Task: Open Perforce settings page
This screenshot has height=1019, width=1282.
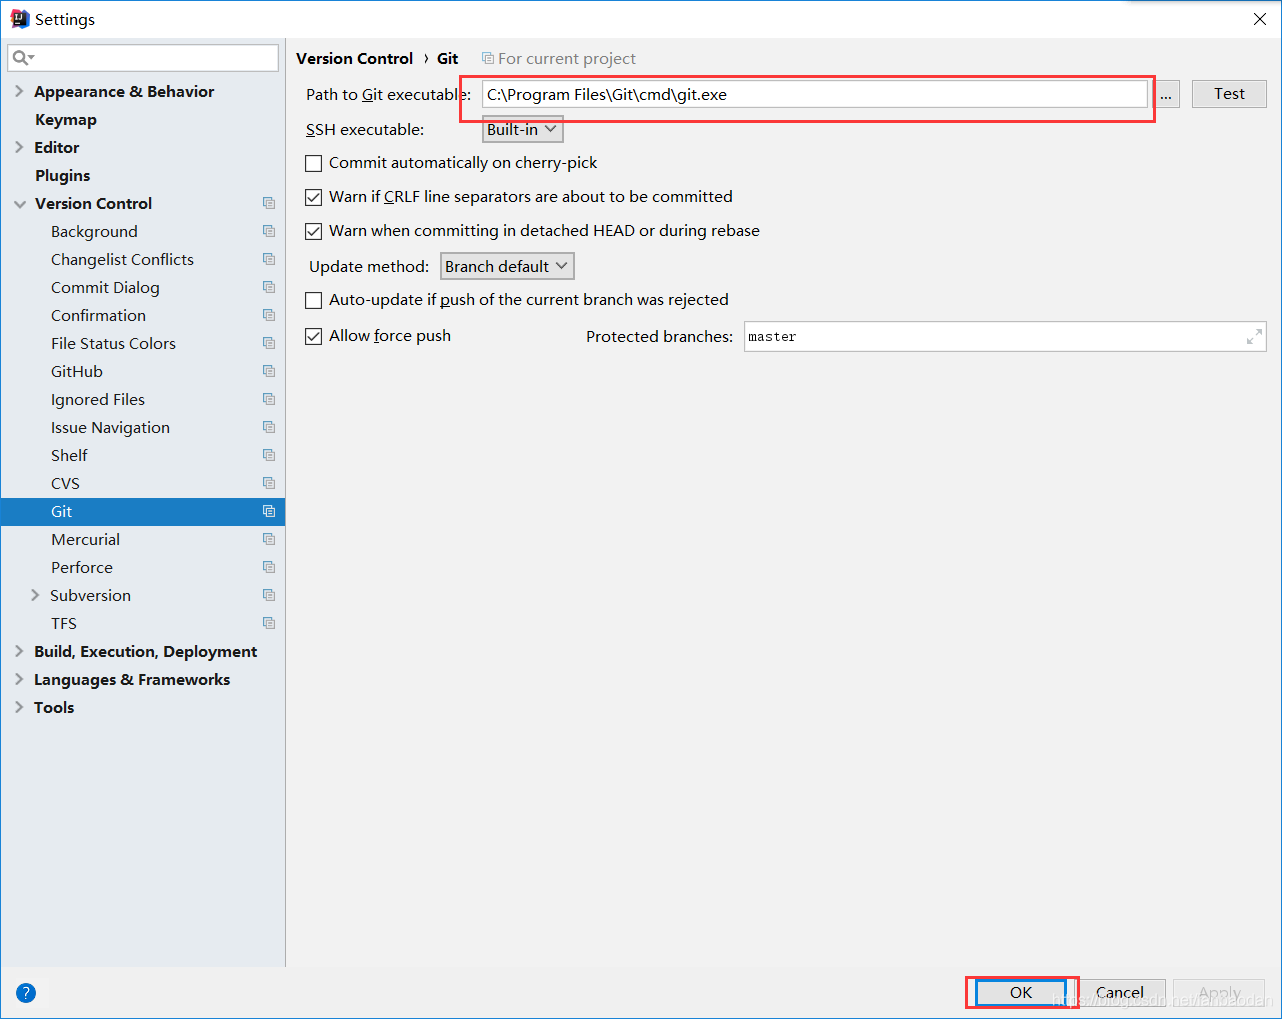Action: pos(82,567)
